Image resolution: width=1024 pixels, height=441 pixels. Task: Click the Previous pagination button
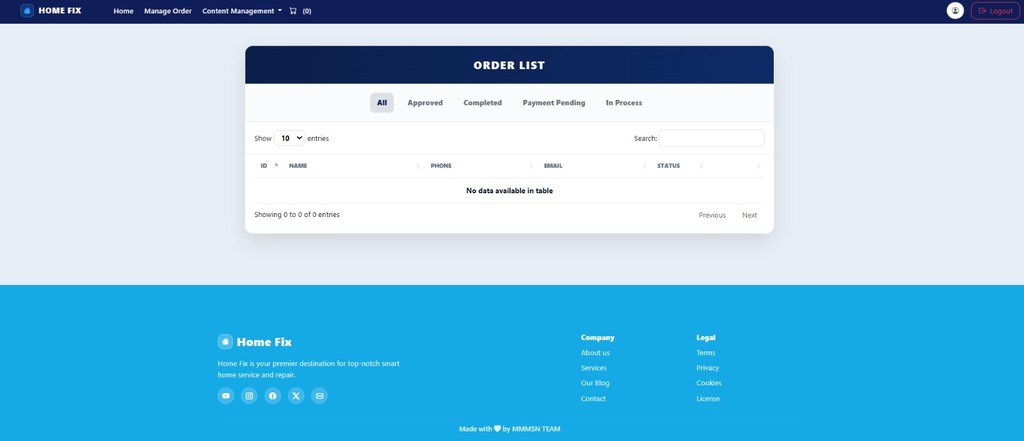(712, 215)
